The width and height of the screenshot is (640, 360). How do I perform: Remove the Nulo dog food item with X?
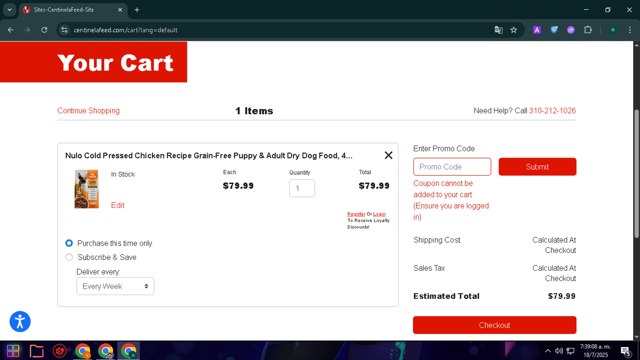[x=388, y=155]
